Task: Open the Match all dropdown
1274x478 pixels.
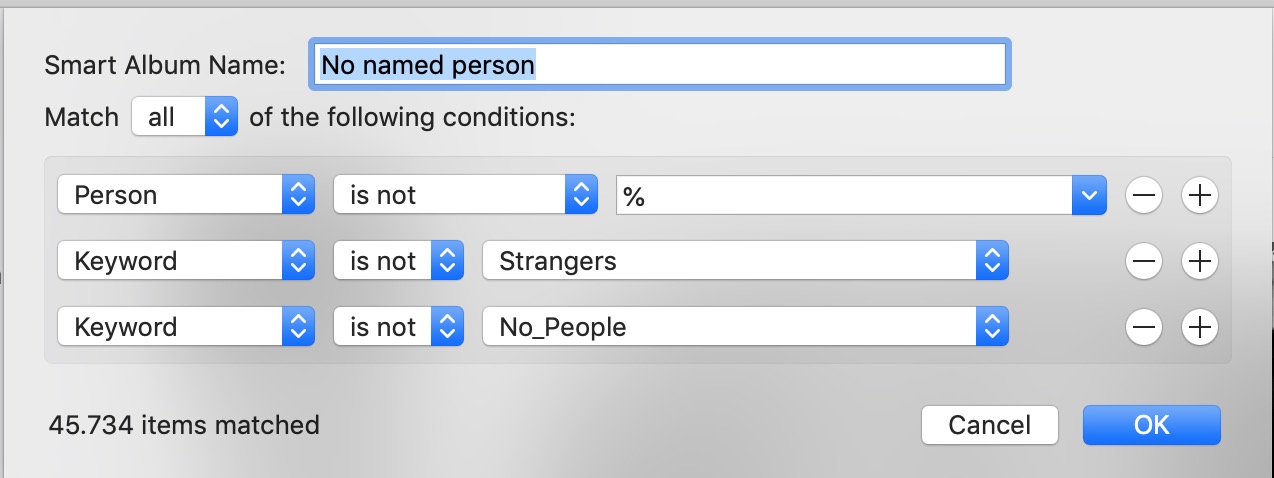Action: coord(185,117)
